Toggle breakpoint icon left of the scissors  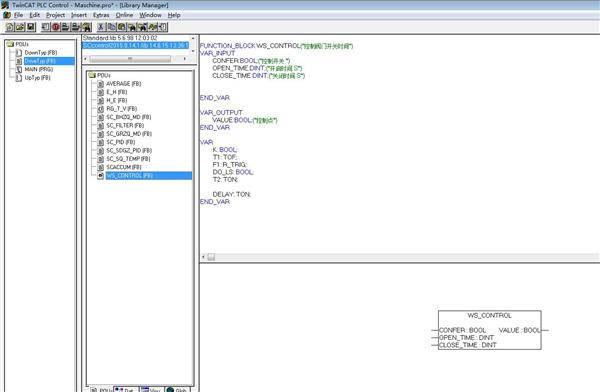(x=86, y=27)
